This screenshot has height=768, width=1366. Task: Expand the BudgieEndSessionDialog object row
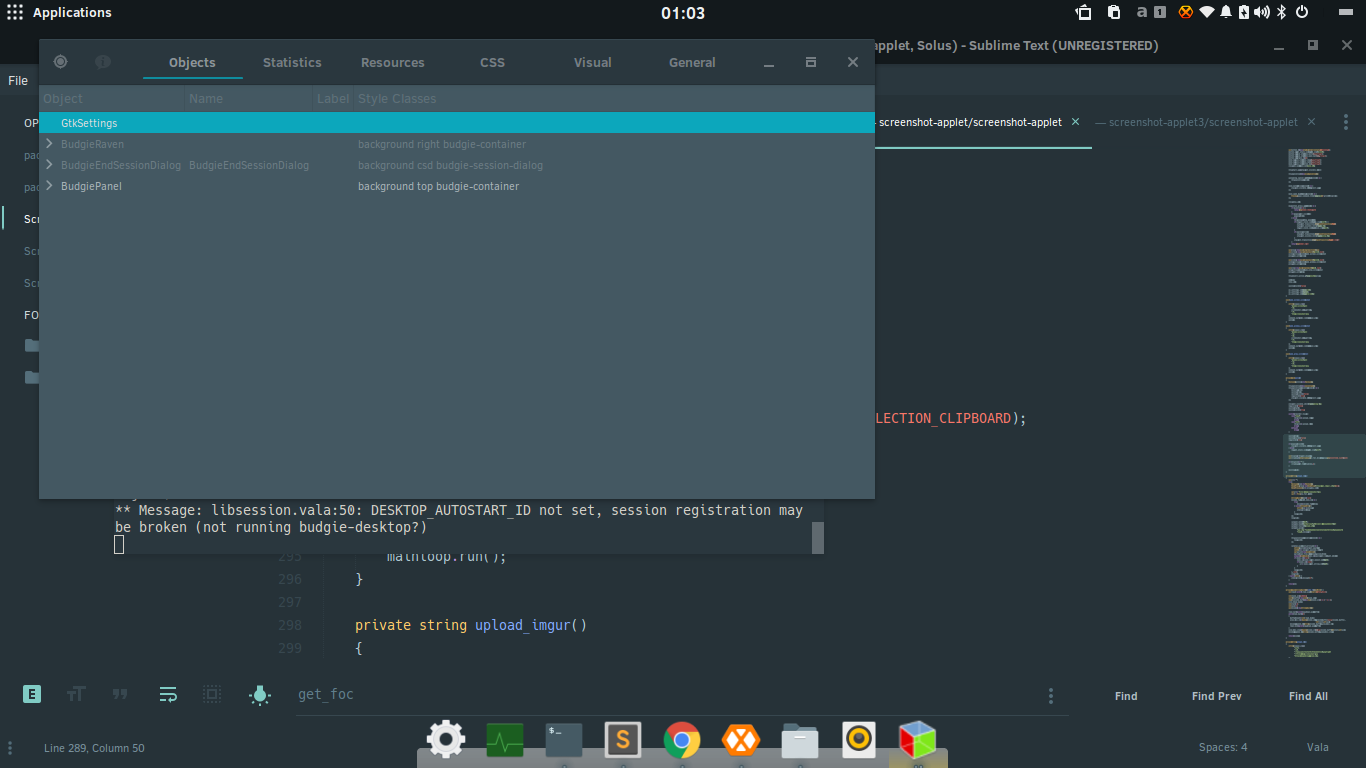coord(49,165)
